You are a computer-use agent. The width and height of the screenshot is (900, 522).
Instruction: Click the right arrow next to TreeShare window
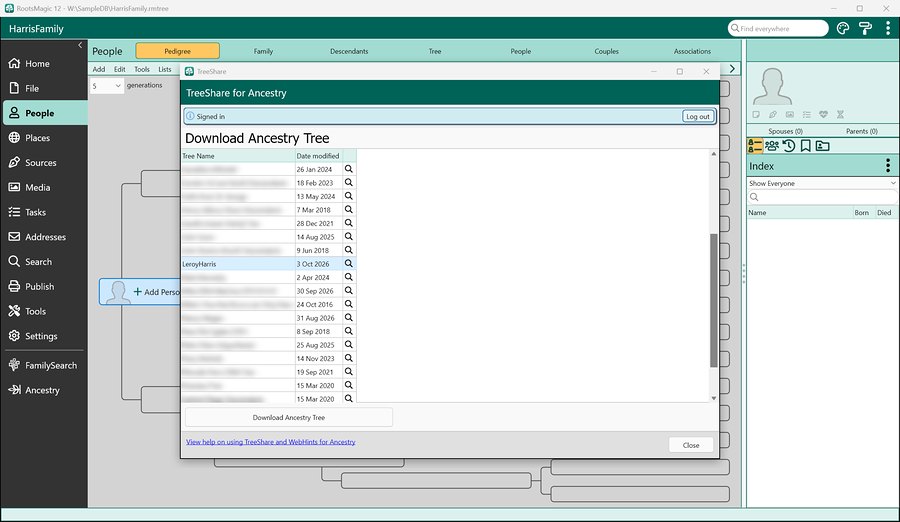point(732,68)
